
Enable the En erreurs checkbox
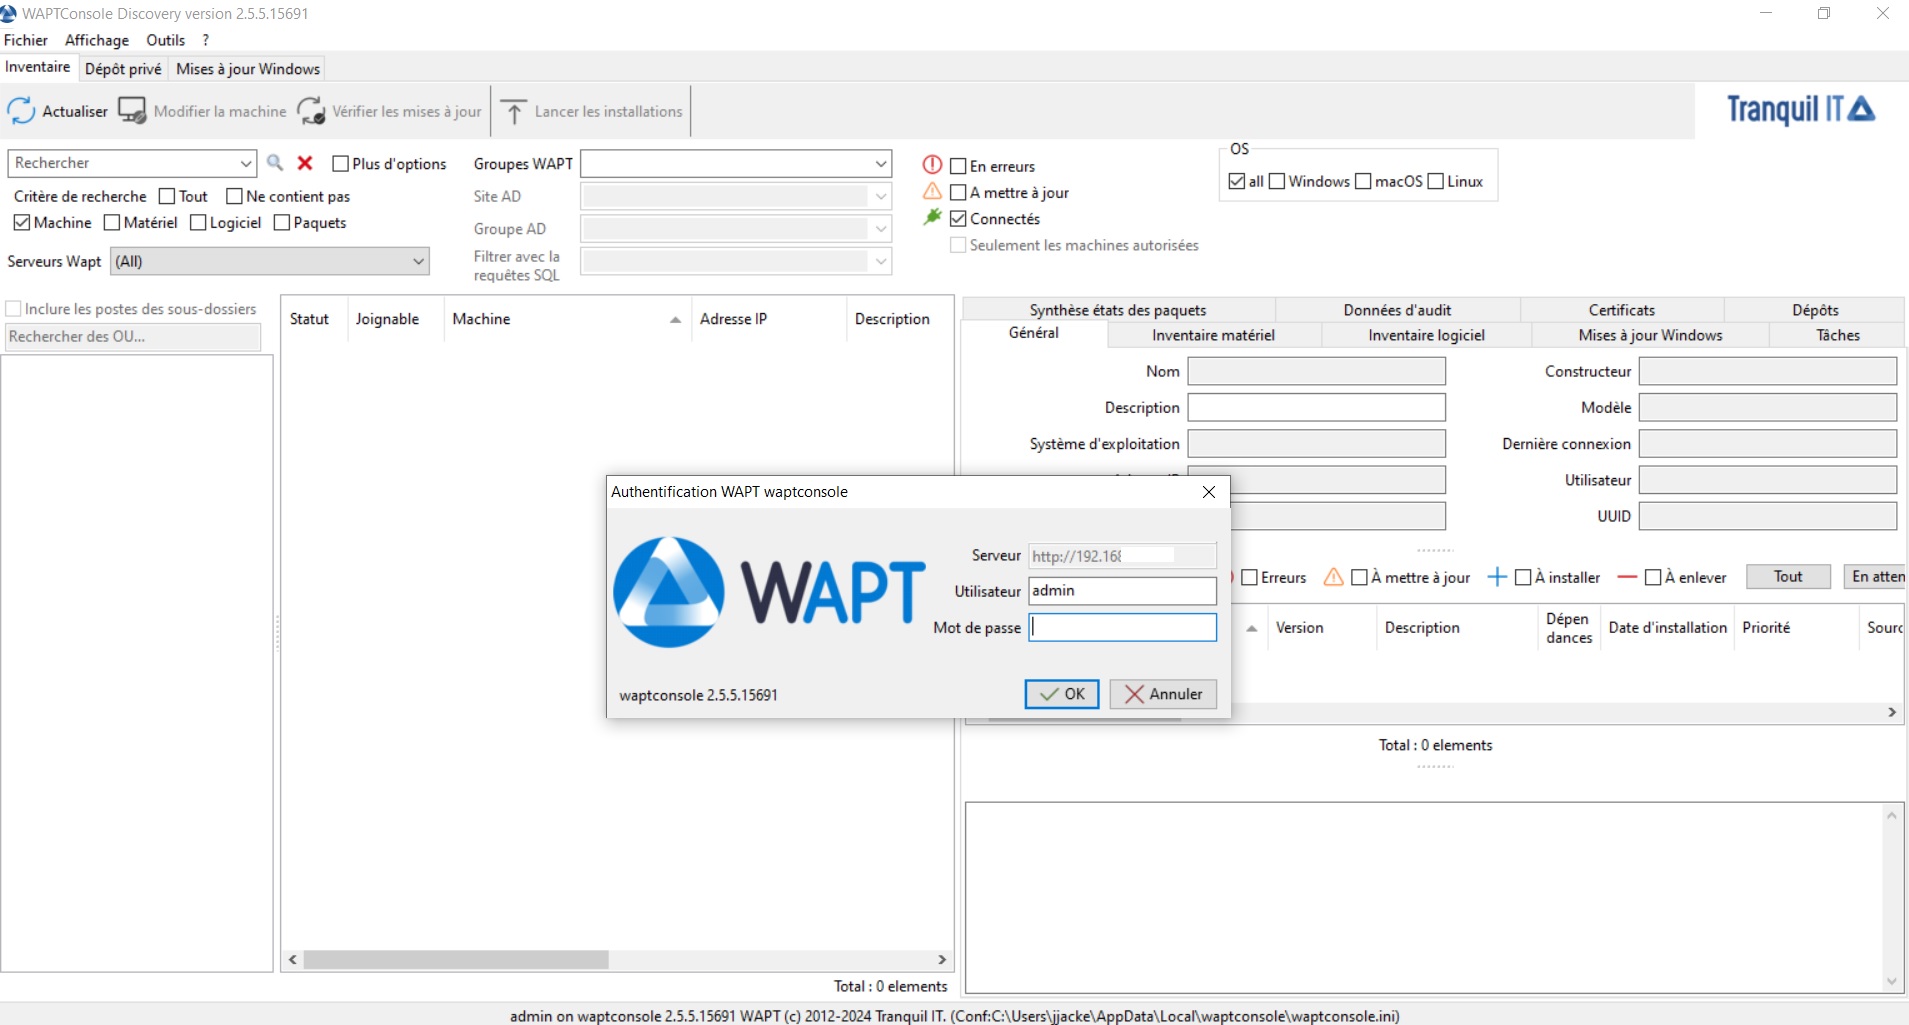click(958, 166)
